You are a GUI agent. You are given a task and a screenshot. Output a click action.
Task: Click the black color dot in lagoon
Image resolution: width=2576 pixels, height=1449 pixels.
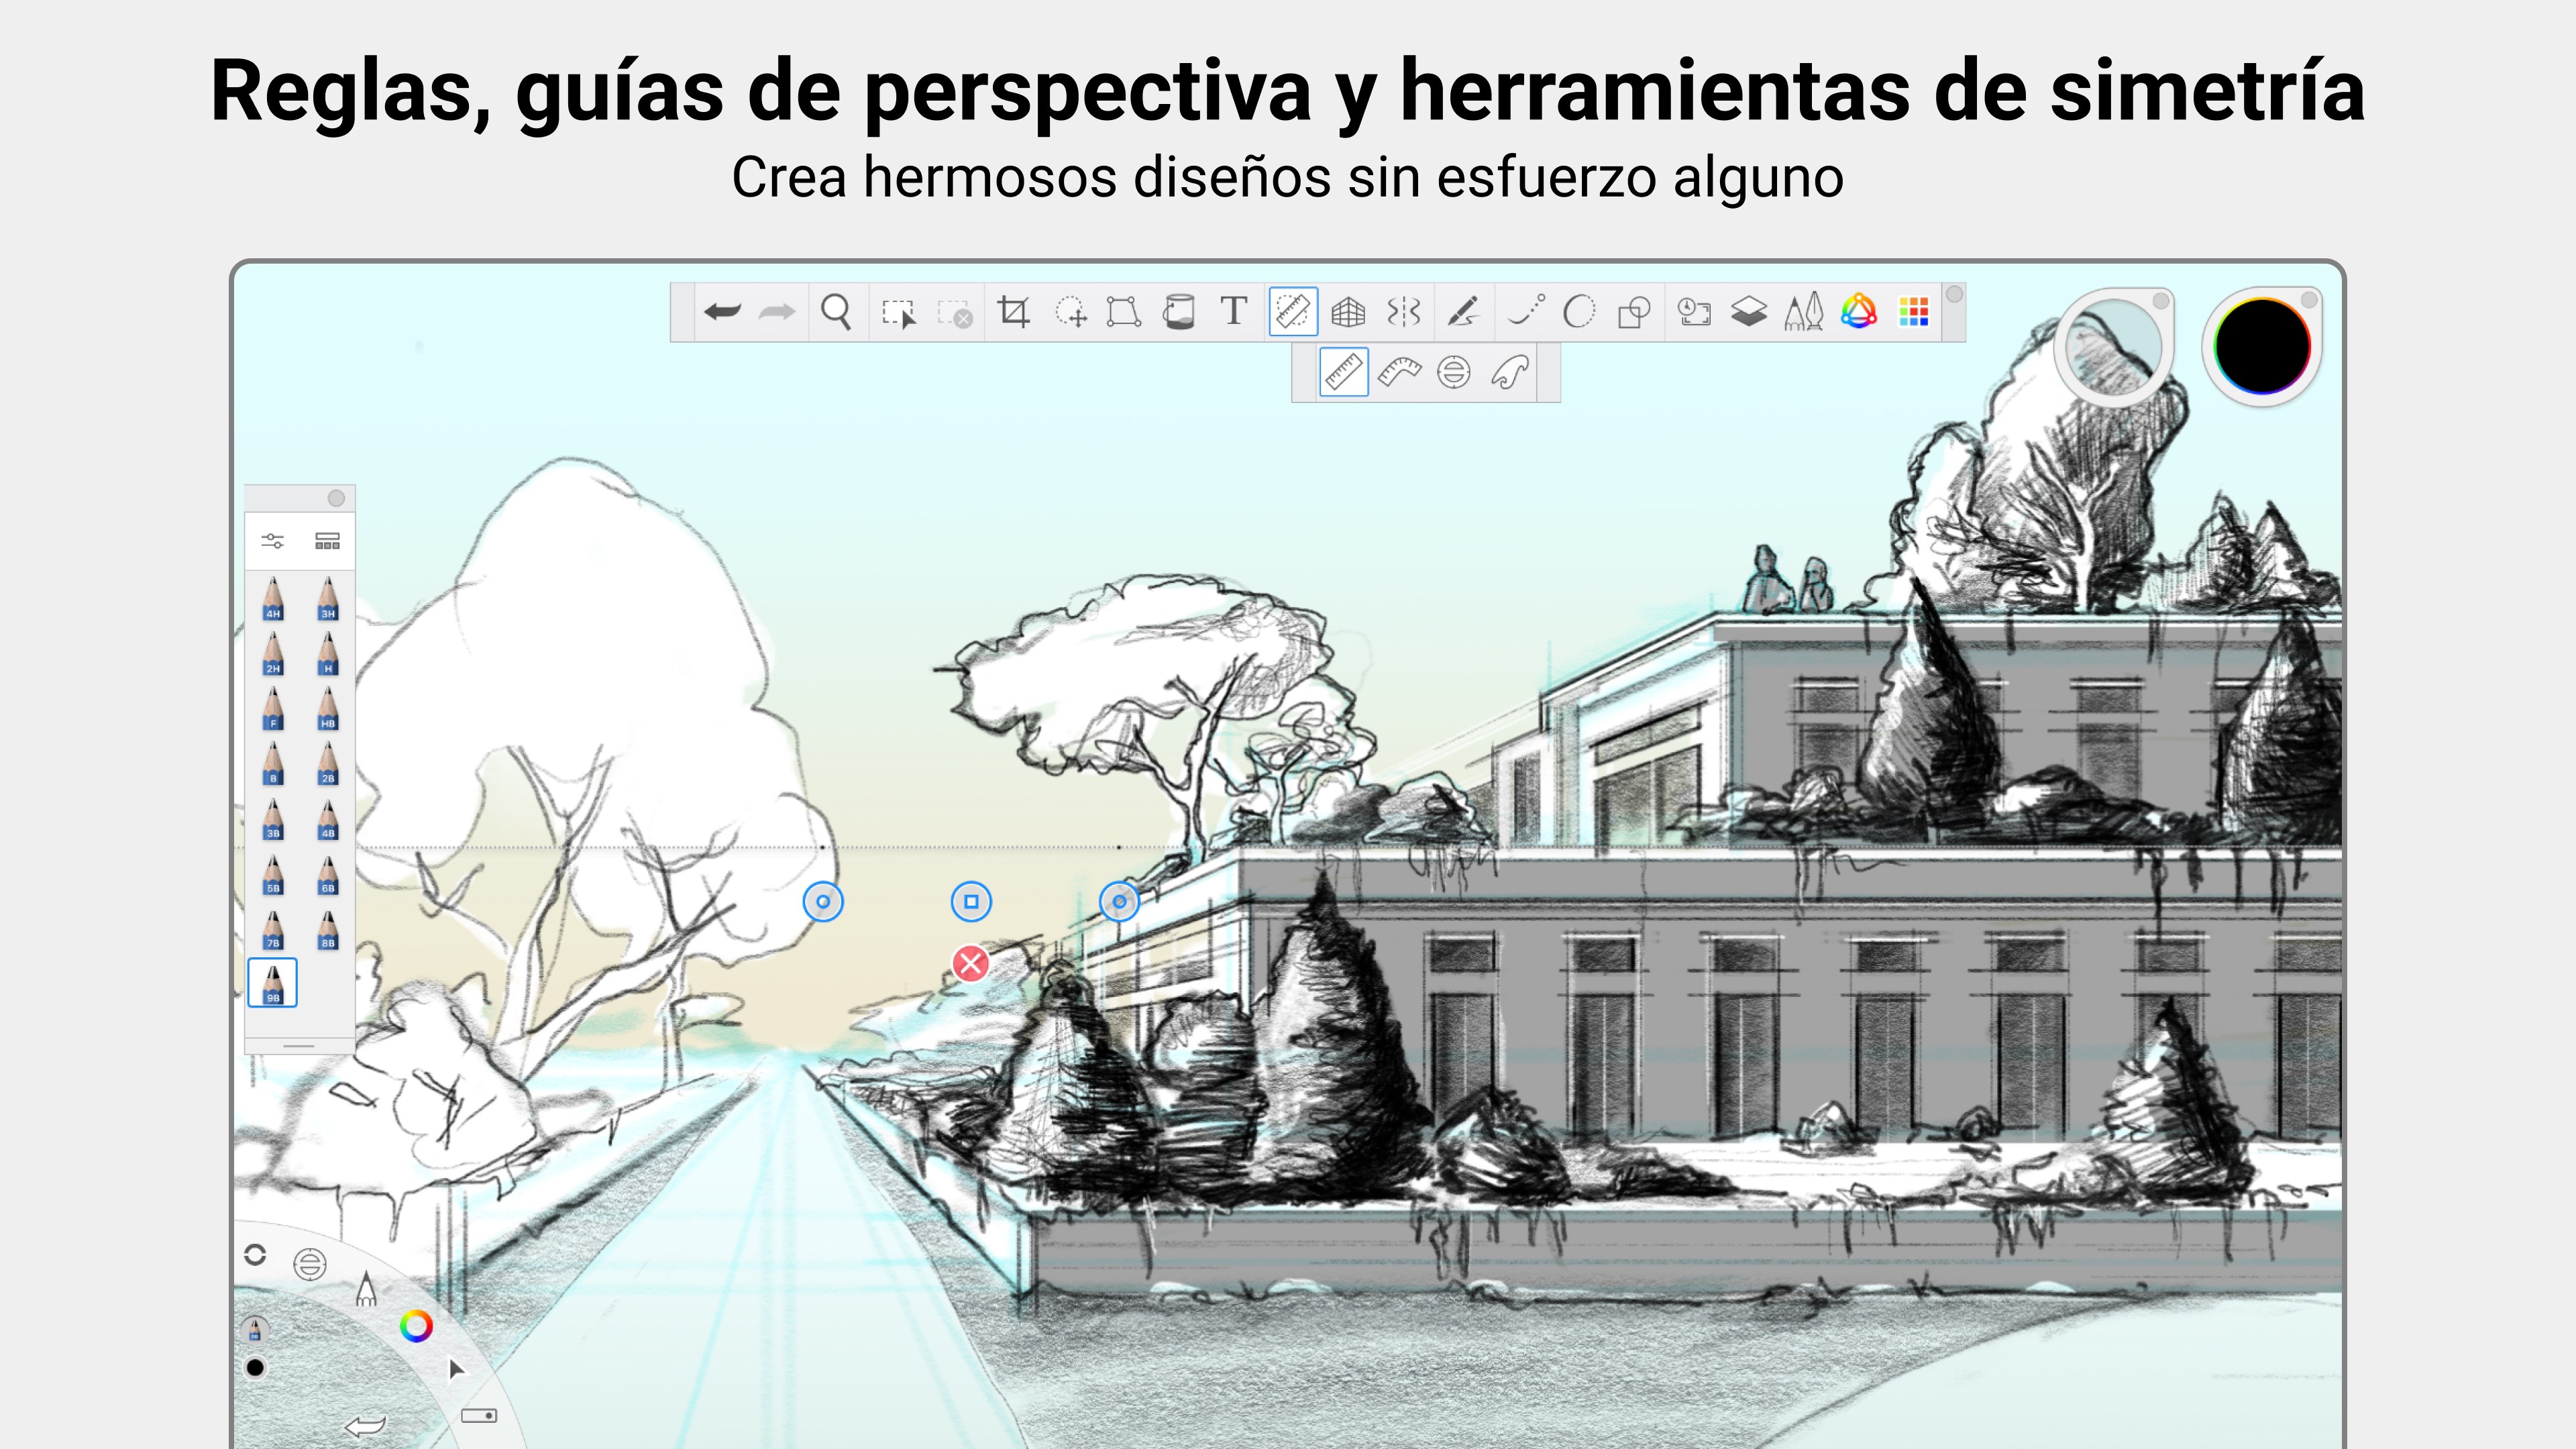(x=255, y=1367)
